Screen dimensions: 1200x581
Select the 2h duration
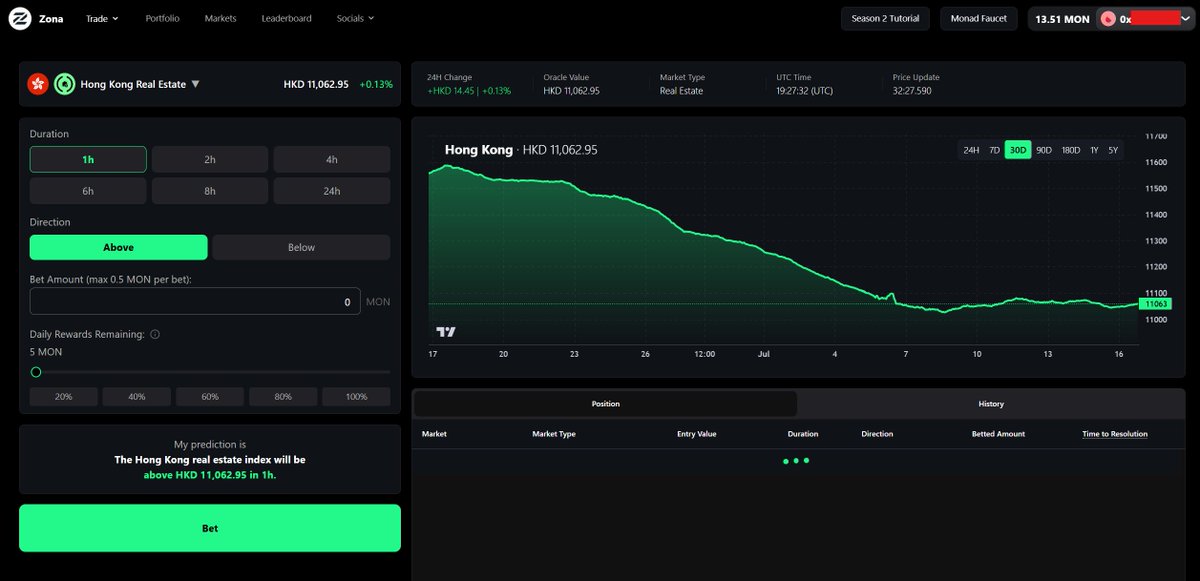pos(210,159)
